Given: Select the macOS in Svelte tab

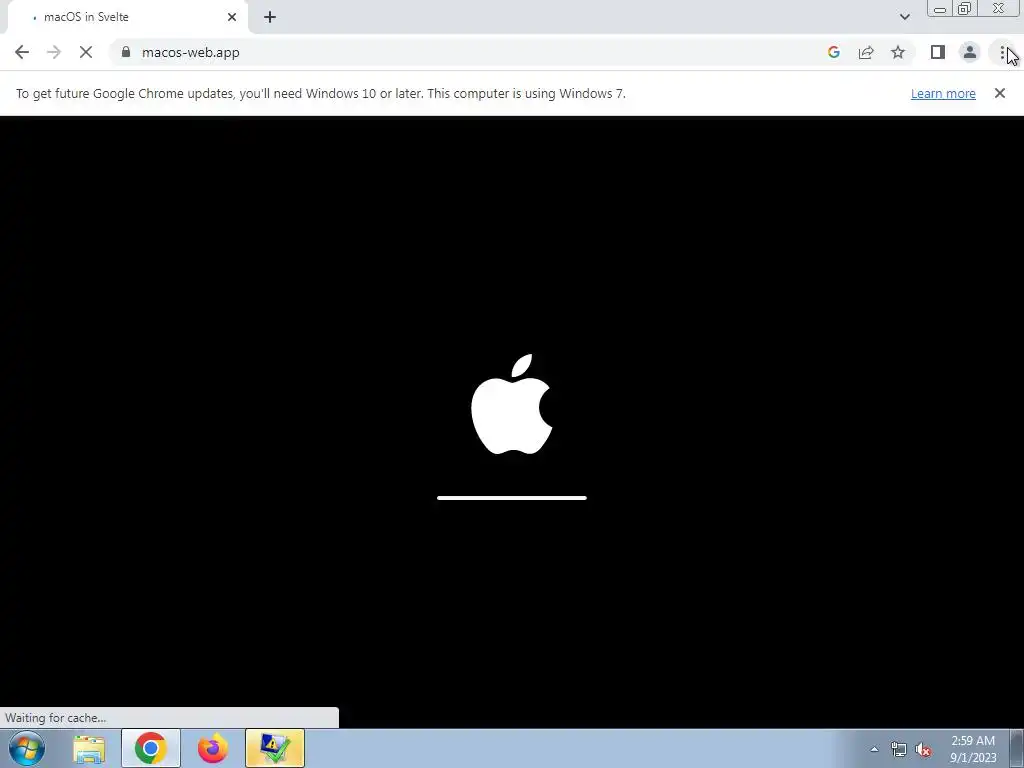Looking at the screenshot, I should coord(127,17).
